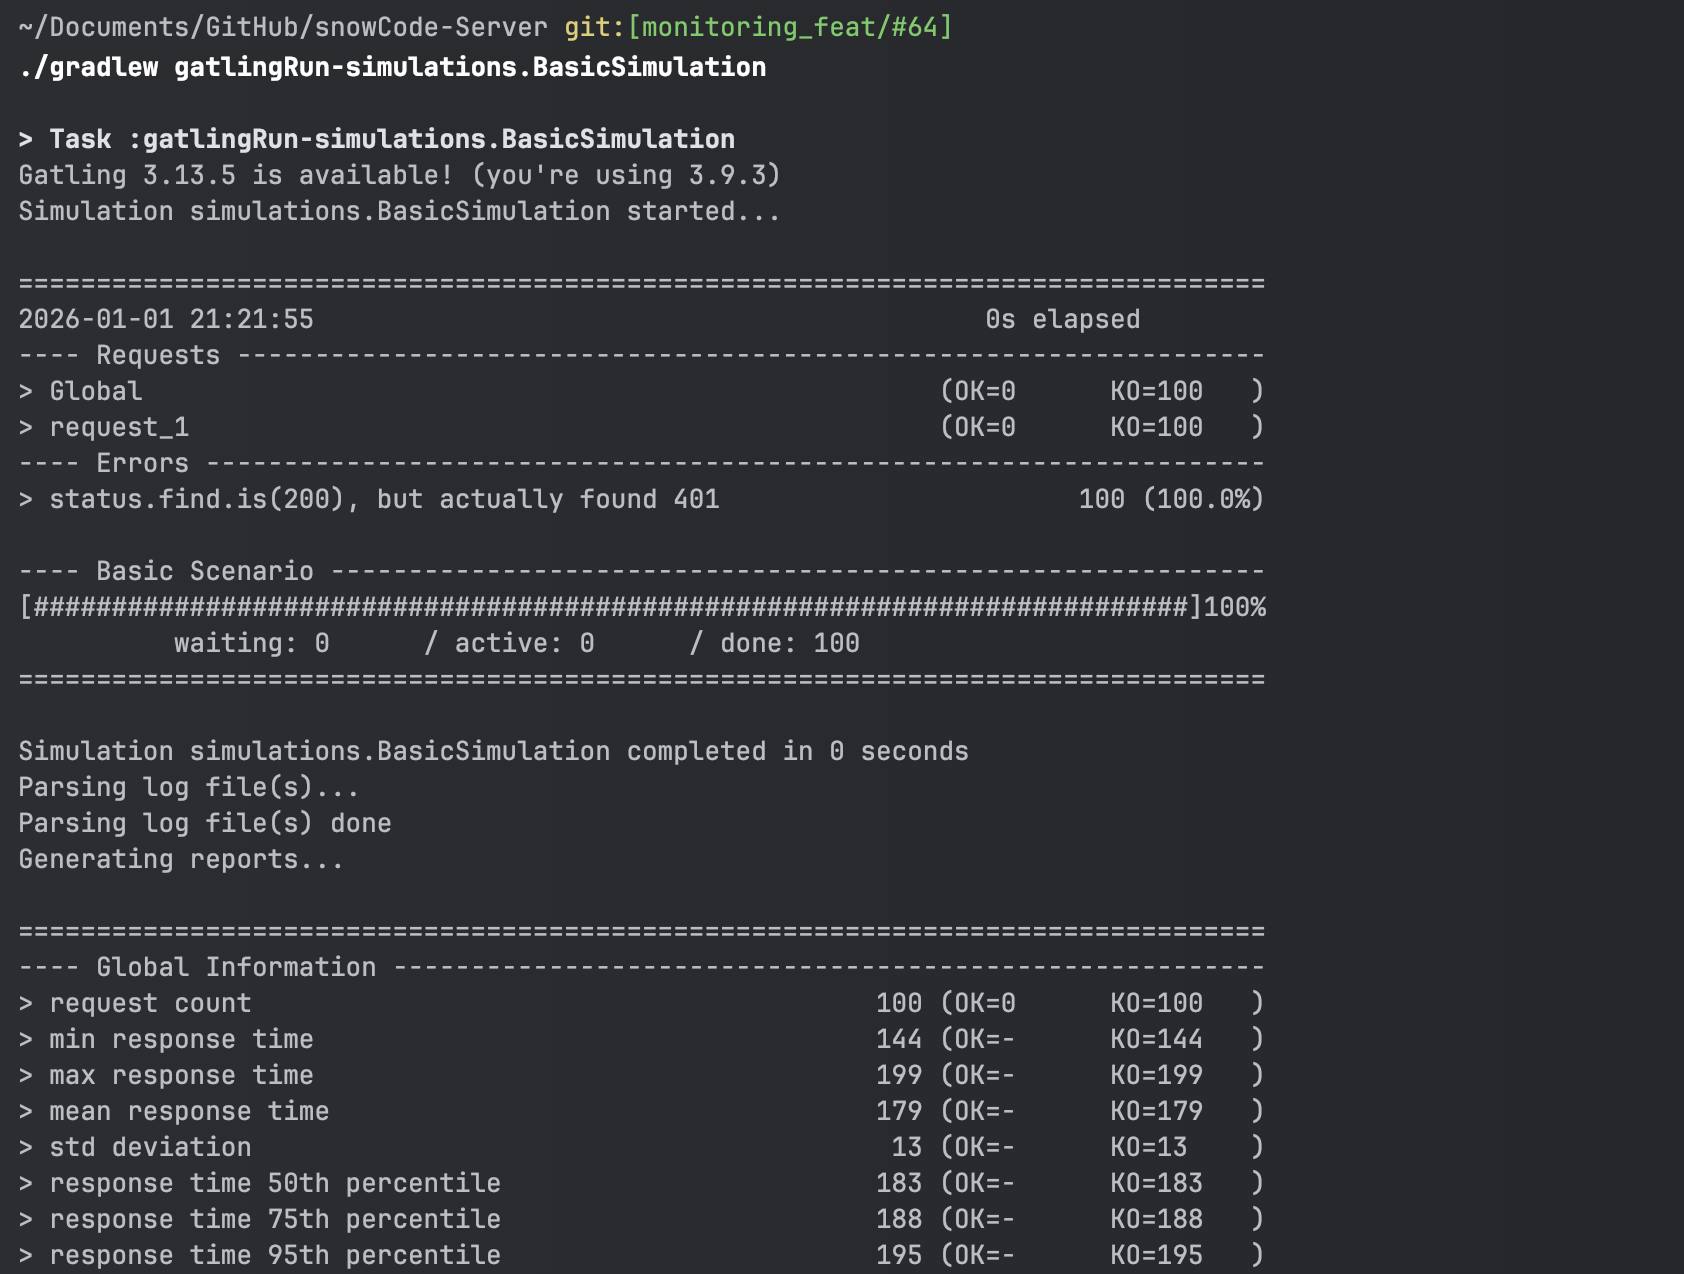1684x1274 pixels.
Task: Click the done: 100 counter
Action: [x=789, y=643]
